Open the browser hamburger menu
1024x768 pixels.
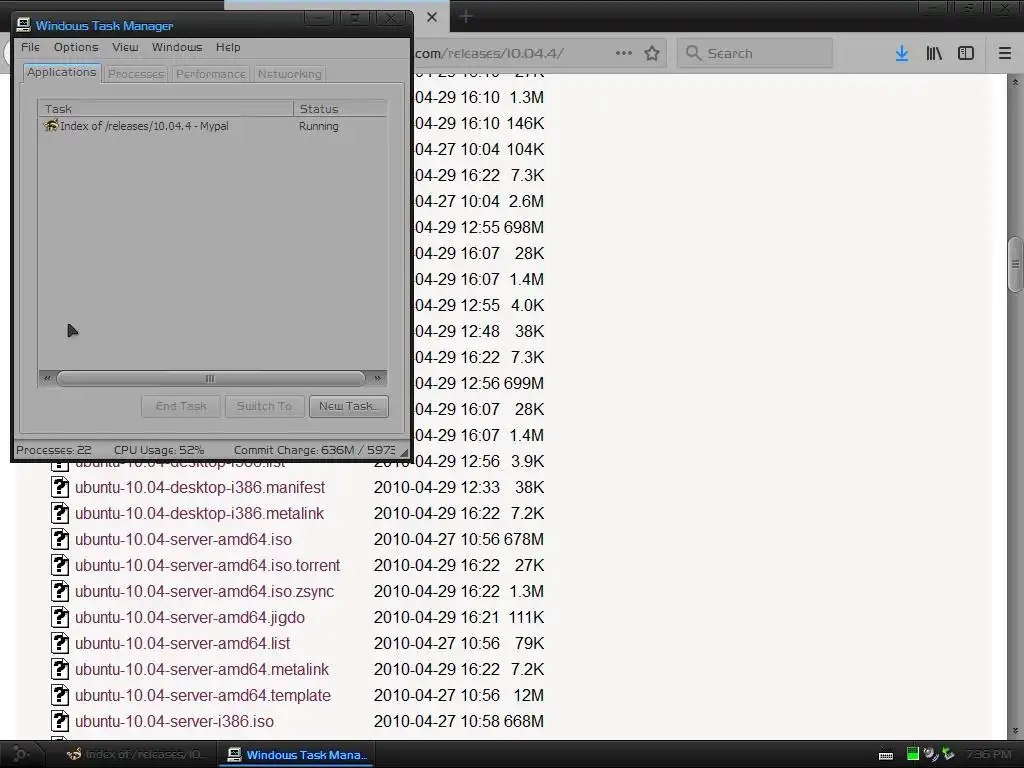coord(1005,53)
